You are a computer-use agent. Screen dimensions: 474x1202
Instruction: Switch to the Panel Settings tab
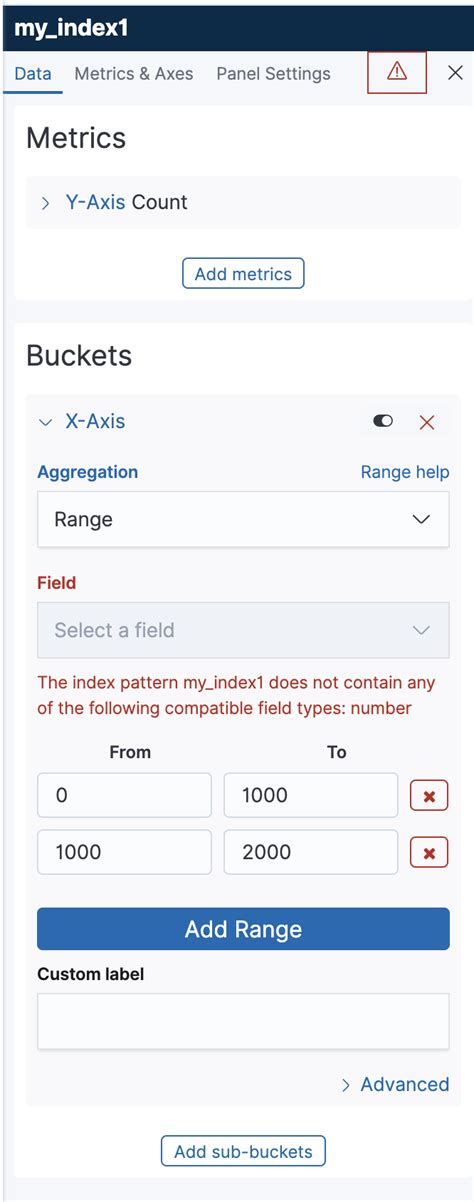pos(273,74)
